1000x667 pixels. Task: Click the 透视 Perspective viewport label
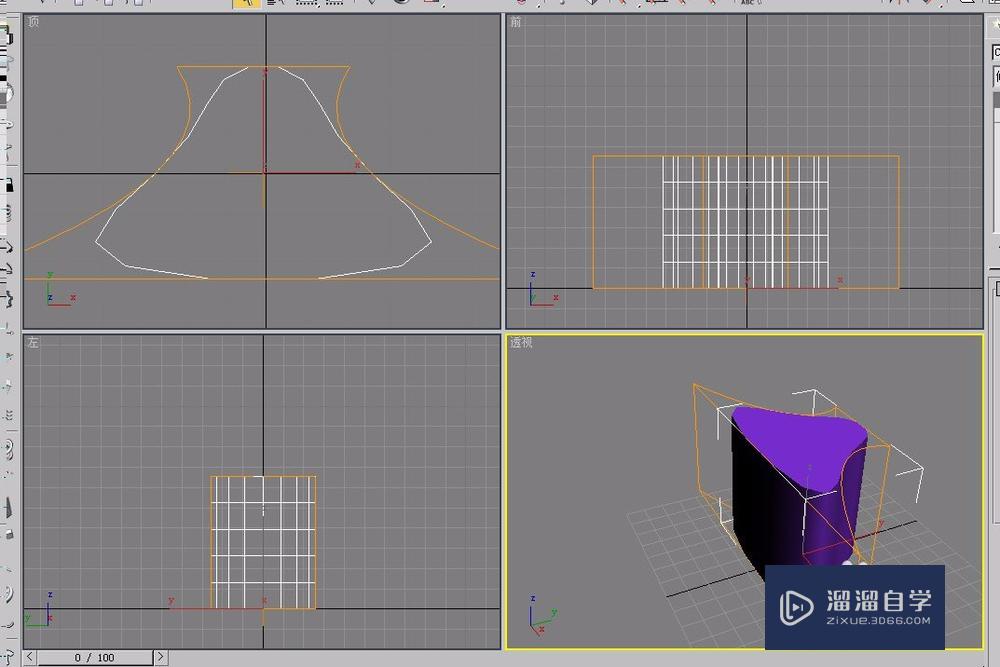point(521,342)
